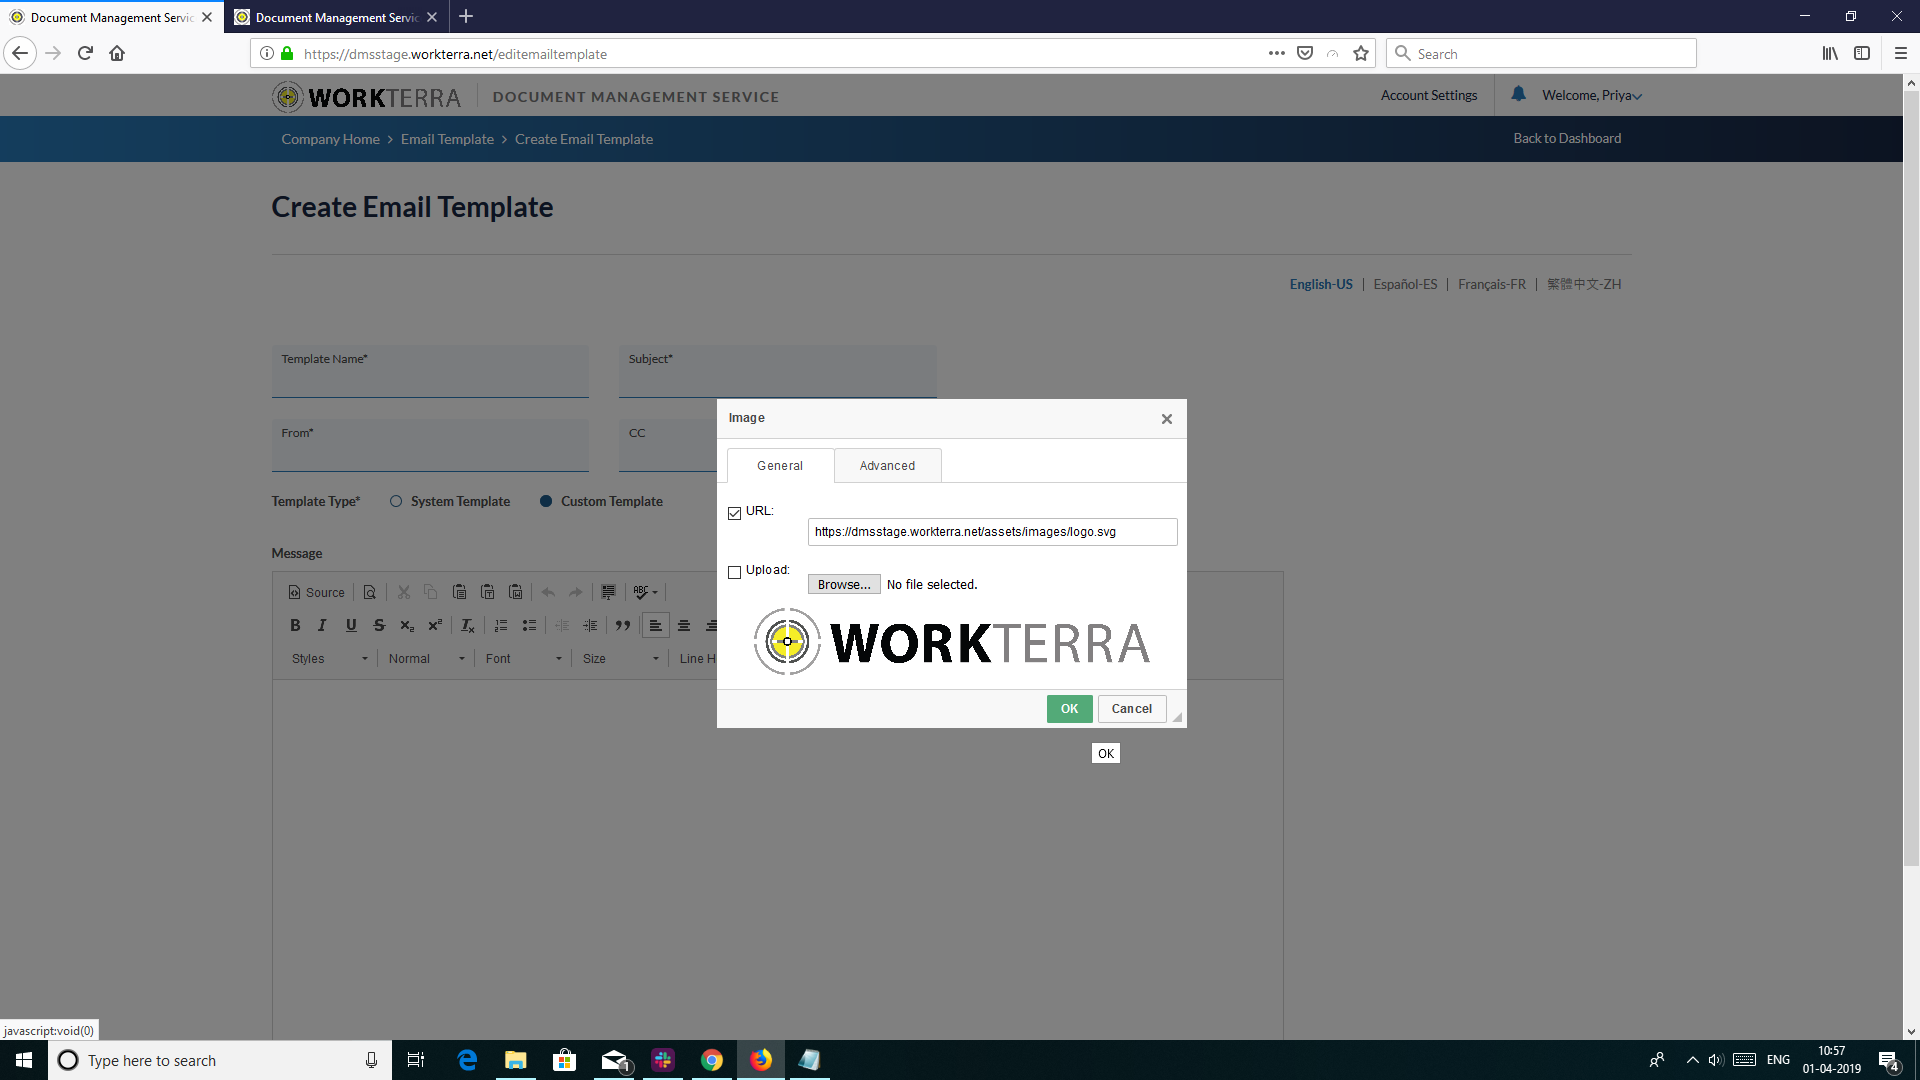Click the Subject input field
Screen dimensions: 1920x1080
pyautogui.click(x=777, y=372)
